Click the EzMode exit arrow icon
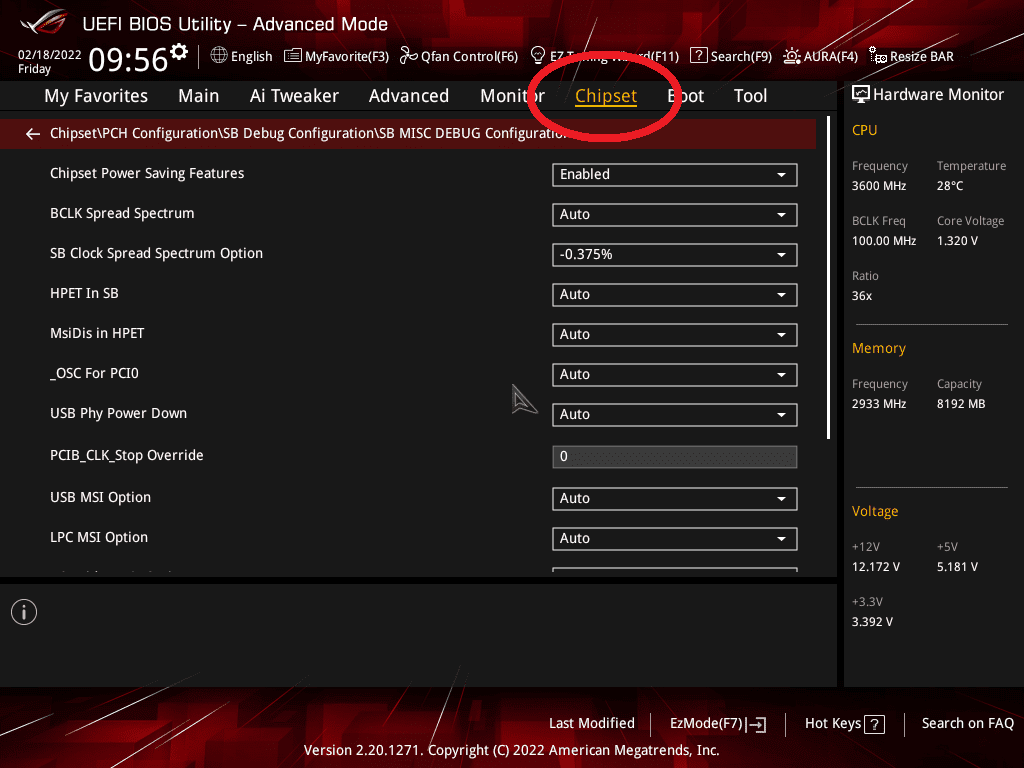Viewport: 1024px width, 768px height. [x=757, y=724]
